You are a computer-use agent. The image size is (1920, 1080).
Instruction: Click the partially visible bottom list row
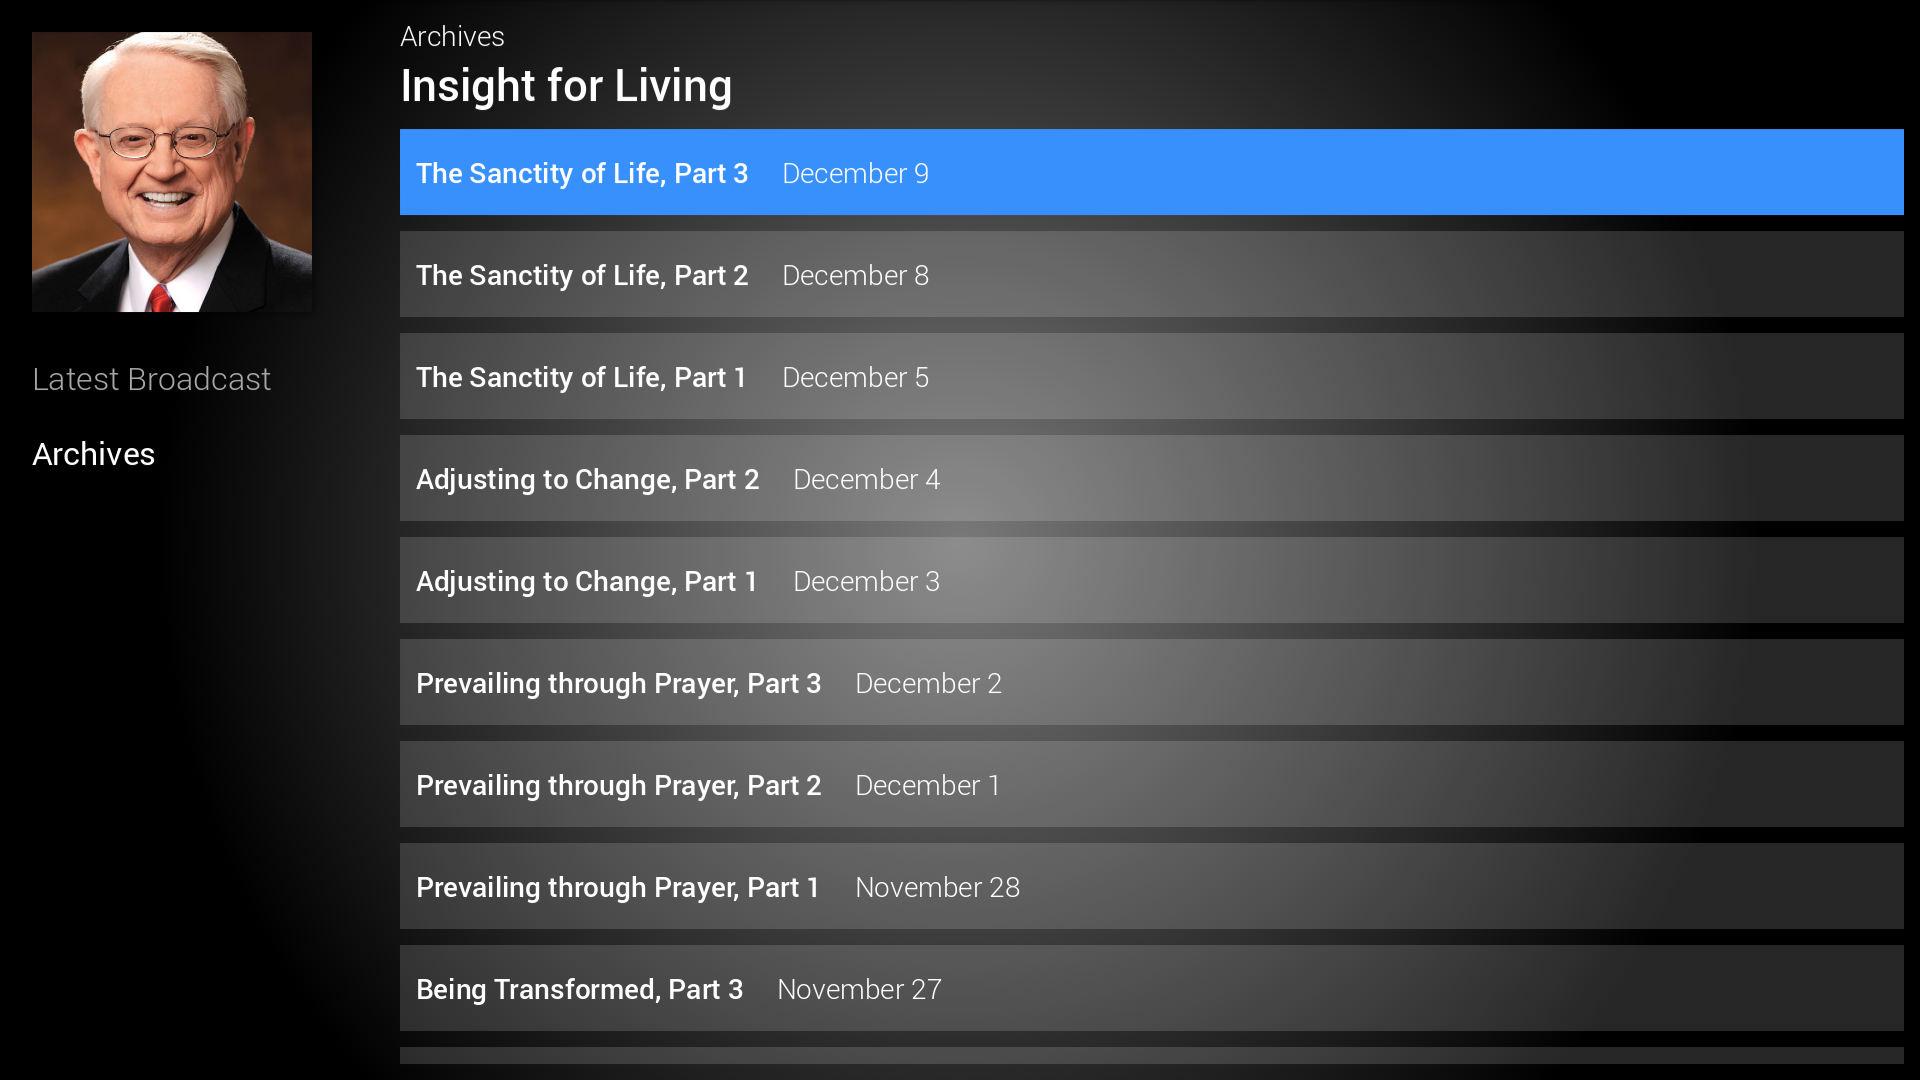pos(1150,1056)
